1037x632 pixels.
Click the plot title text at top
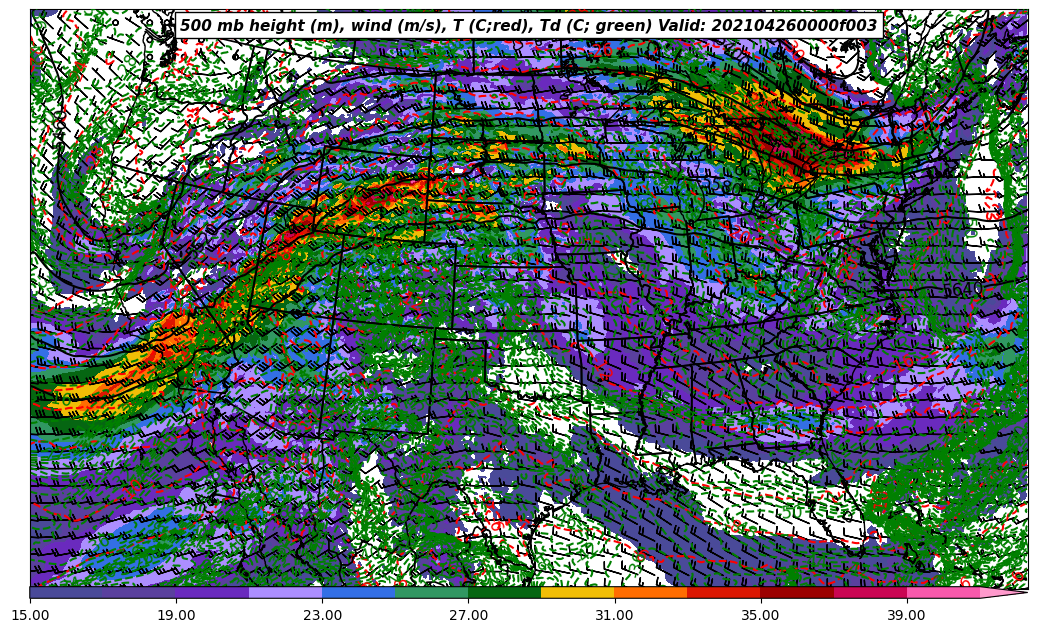(x=528, y=26)
